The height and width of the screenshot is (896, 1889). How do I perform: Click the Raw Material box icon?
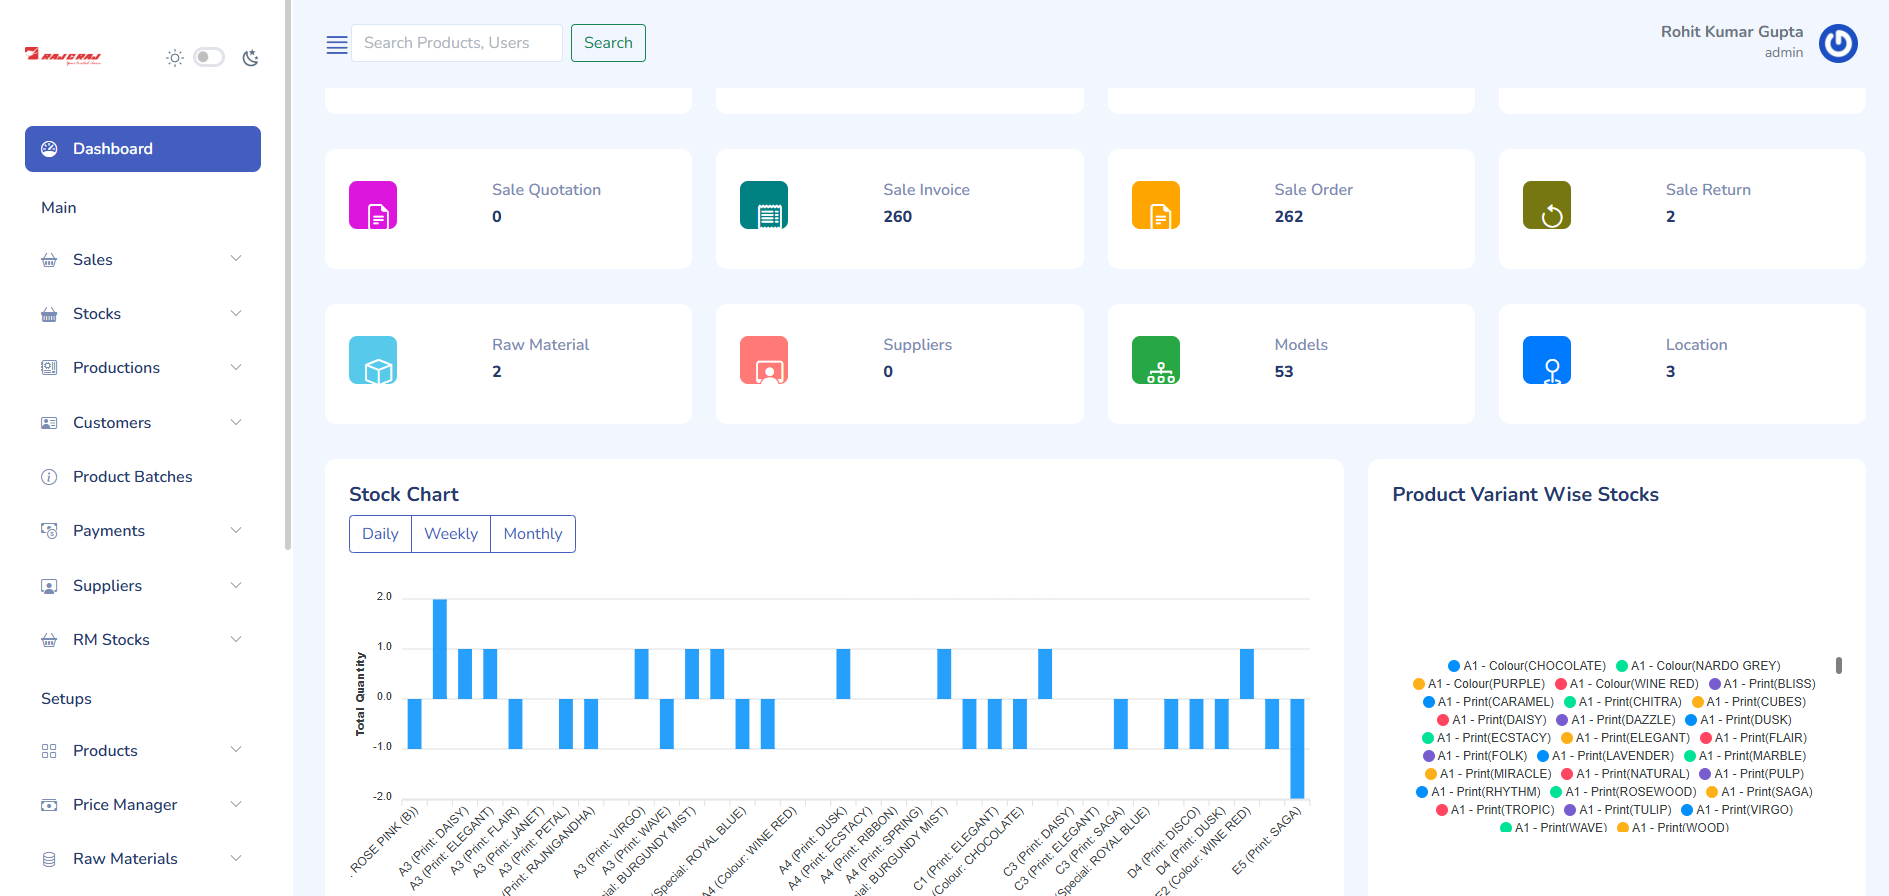coord(373,360)
